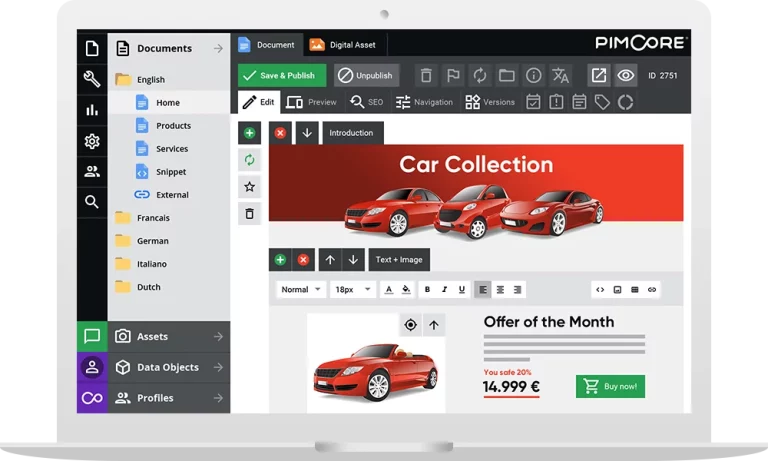Select the Products document in tree
Viewport: 768px width, 461px height.
click(172, 126)
